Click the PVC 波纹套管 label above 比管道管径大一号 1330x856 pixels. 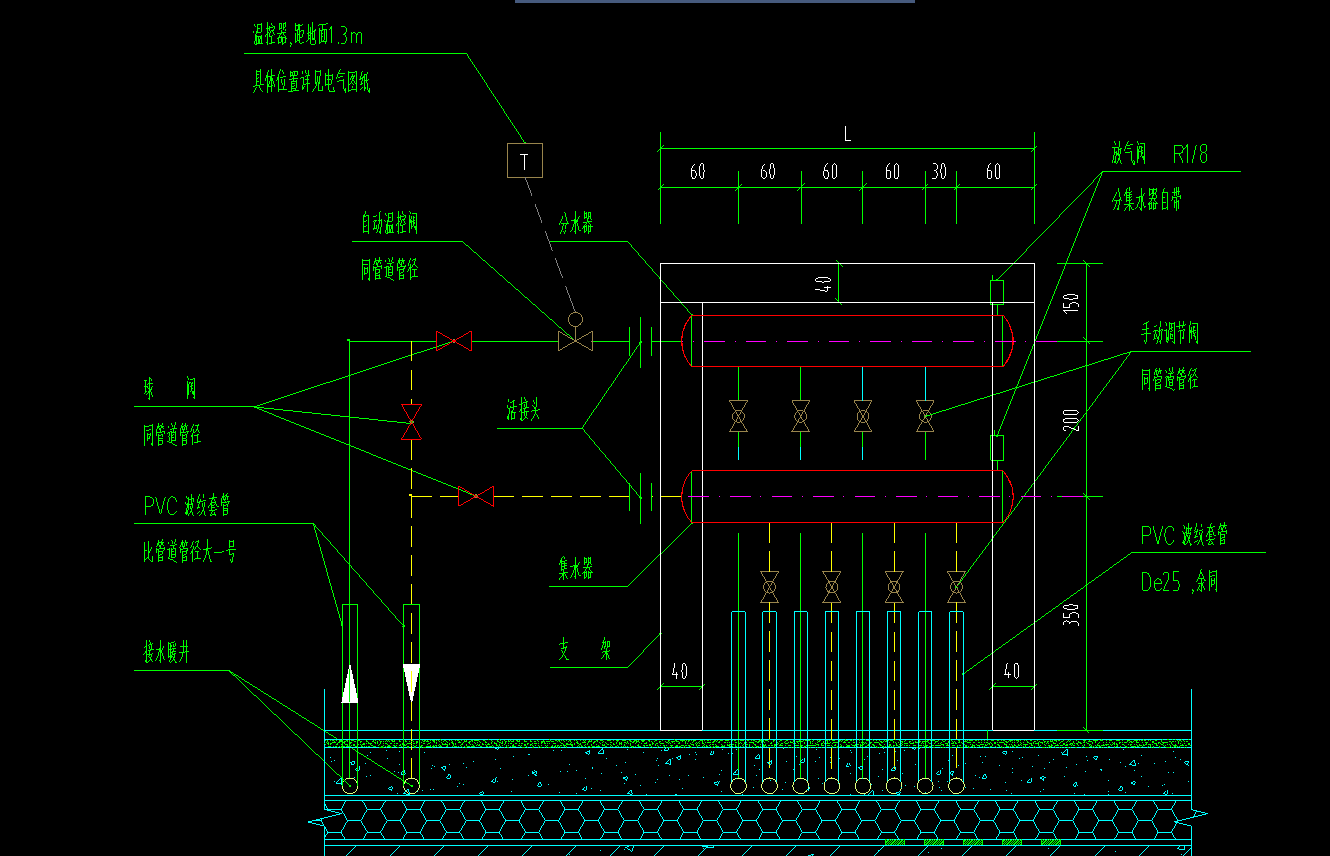click(x=187, y=506)
